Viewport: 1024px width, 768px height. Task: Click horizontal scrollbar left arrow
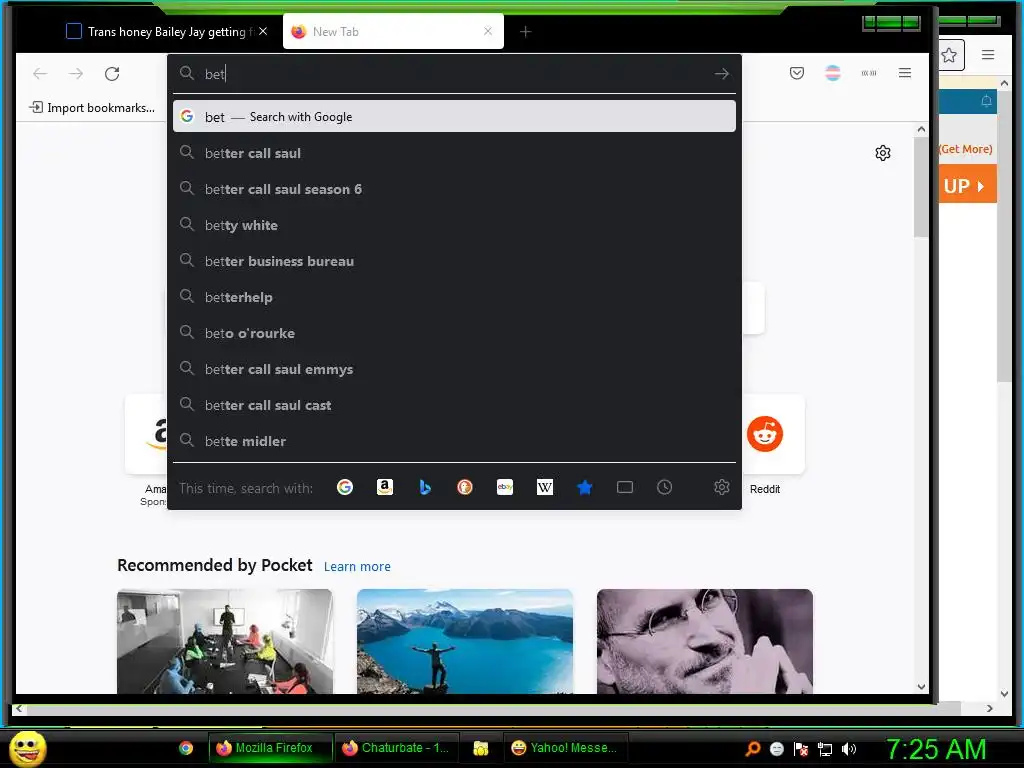pos(19,708)
